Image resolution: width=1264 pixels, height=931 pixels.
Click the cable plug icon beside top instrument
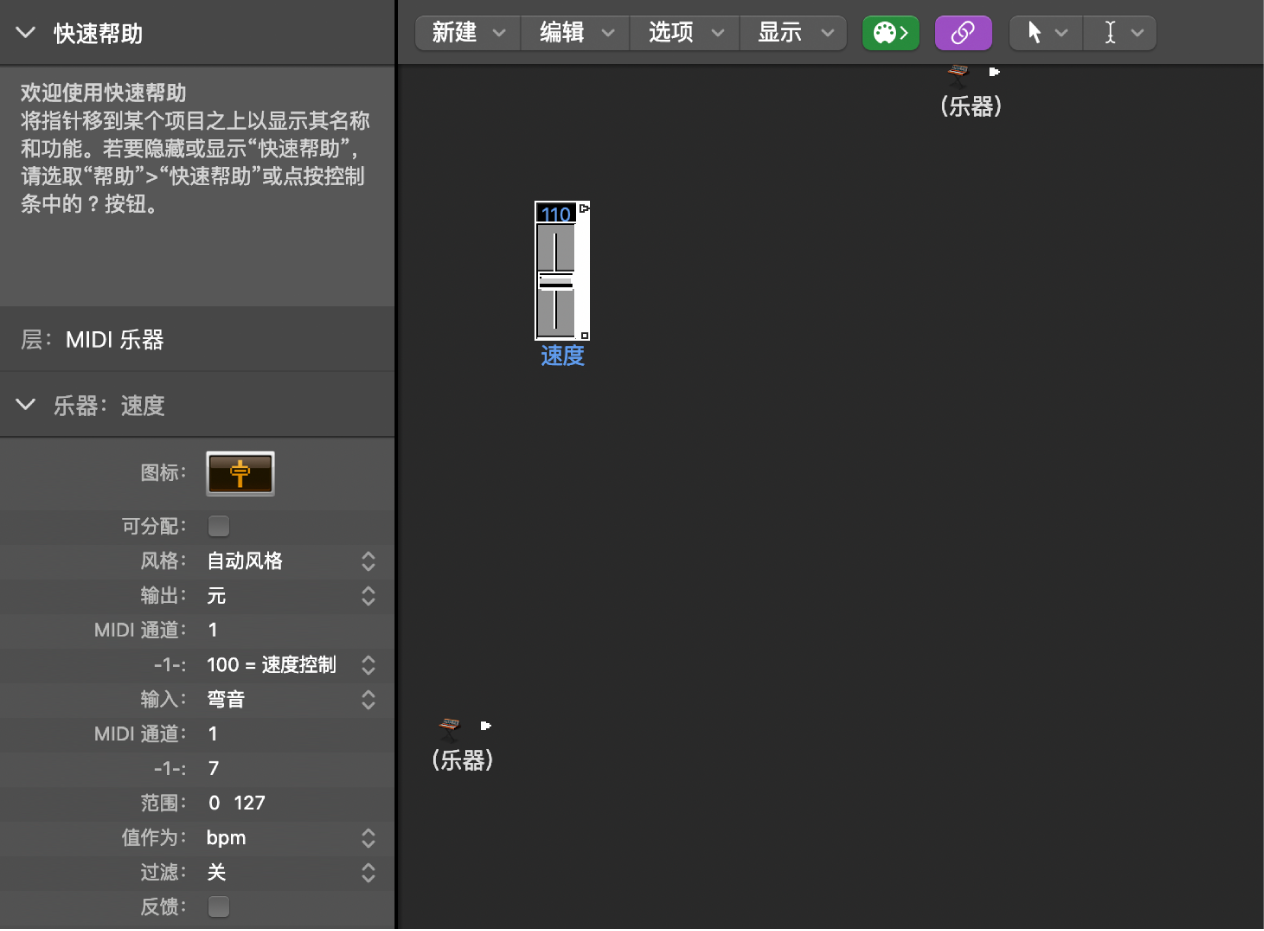click(993, 70)
